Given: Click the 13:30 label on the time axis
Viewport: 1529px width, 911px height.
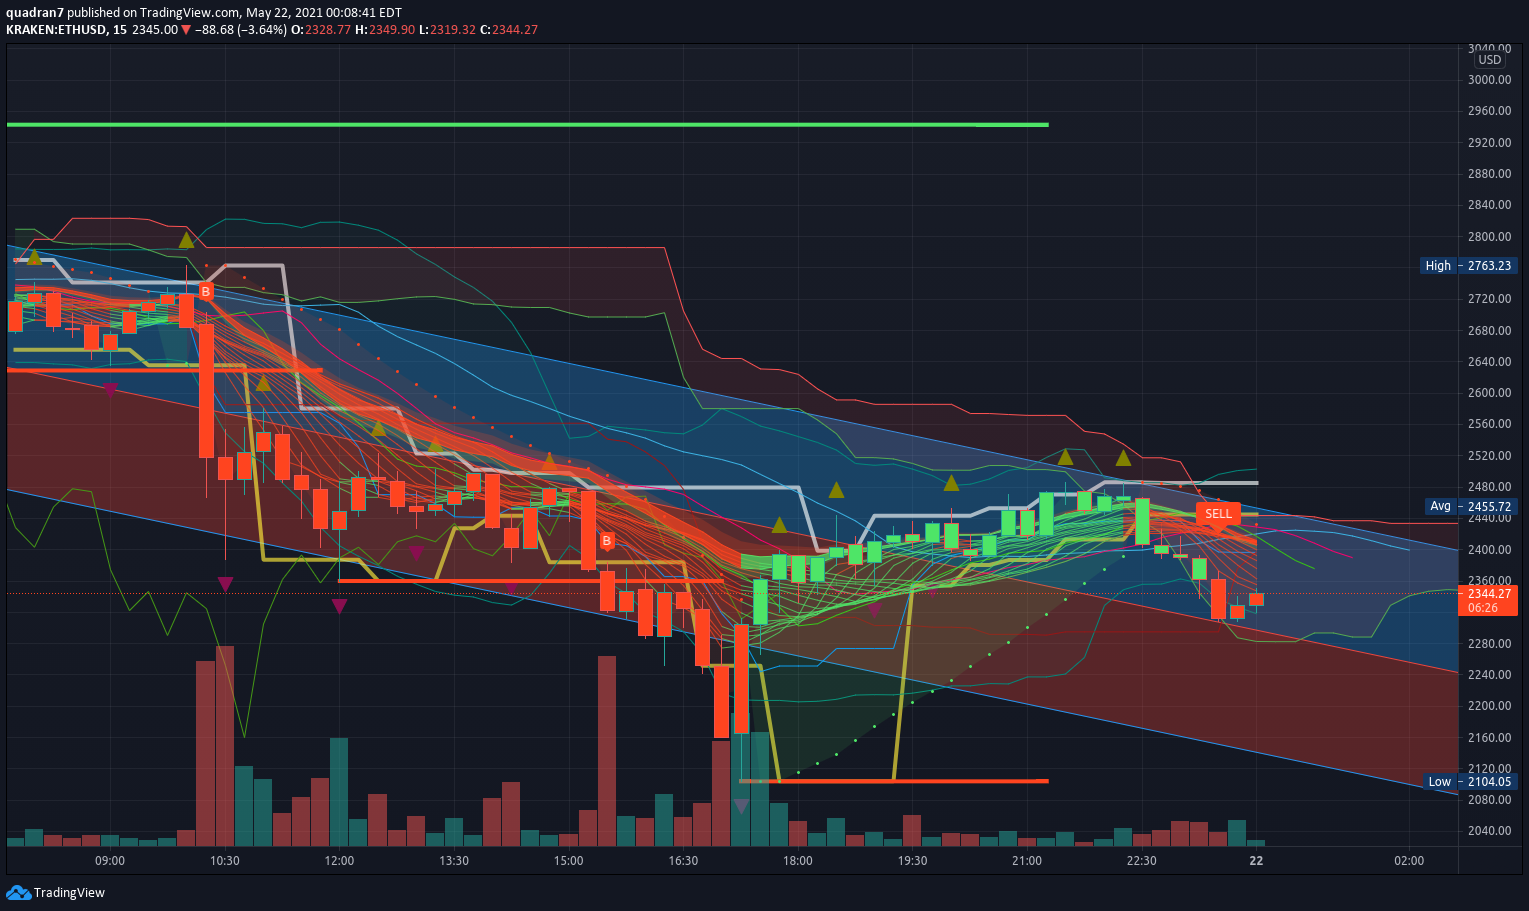Looking at the screenshot, I should [454, 861].
